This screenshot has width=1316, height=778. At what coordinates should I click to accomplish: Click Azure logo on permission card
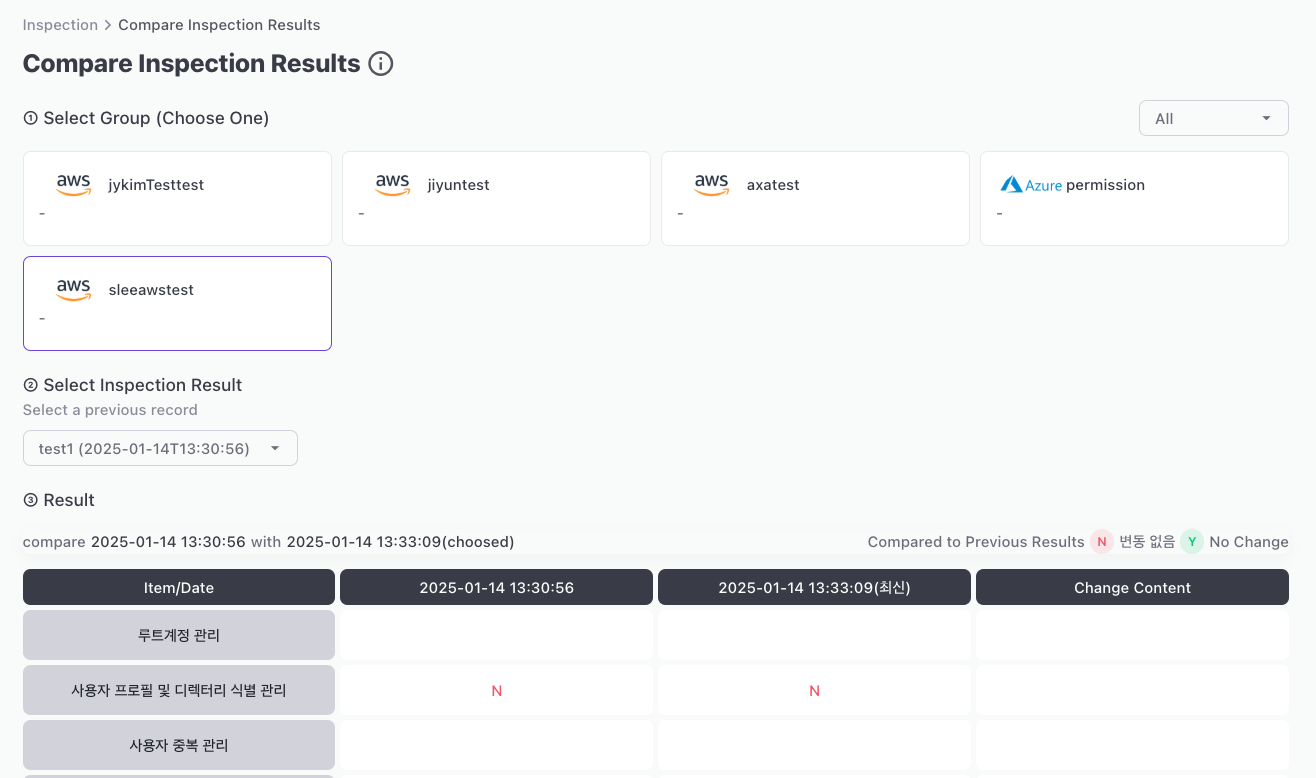1031,185
